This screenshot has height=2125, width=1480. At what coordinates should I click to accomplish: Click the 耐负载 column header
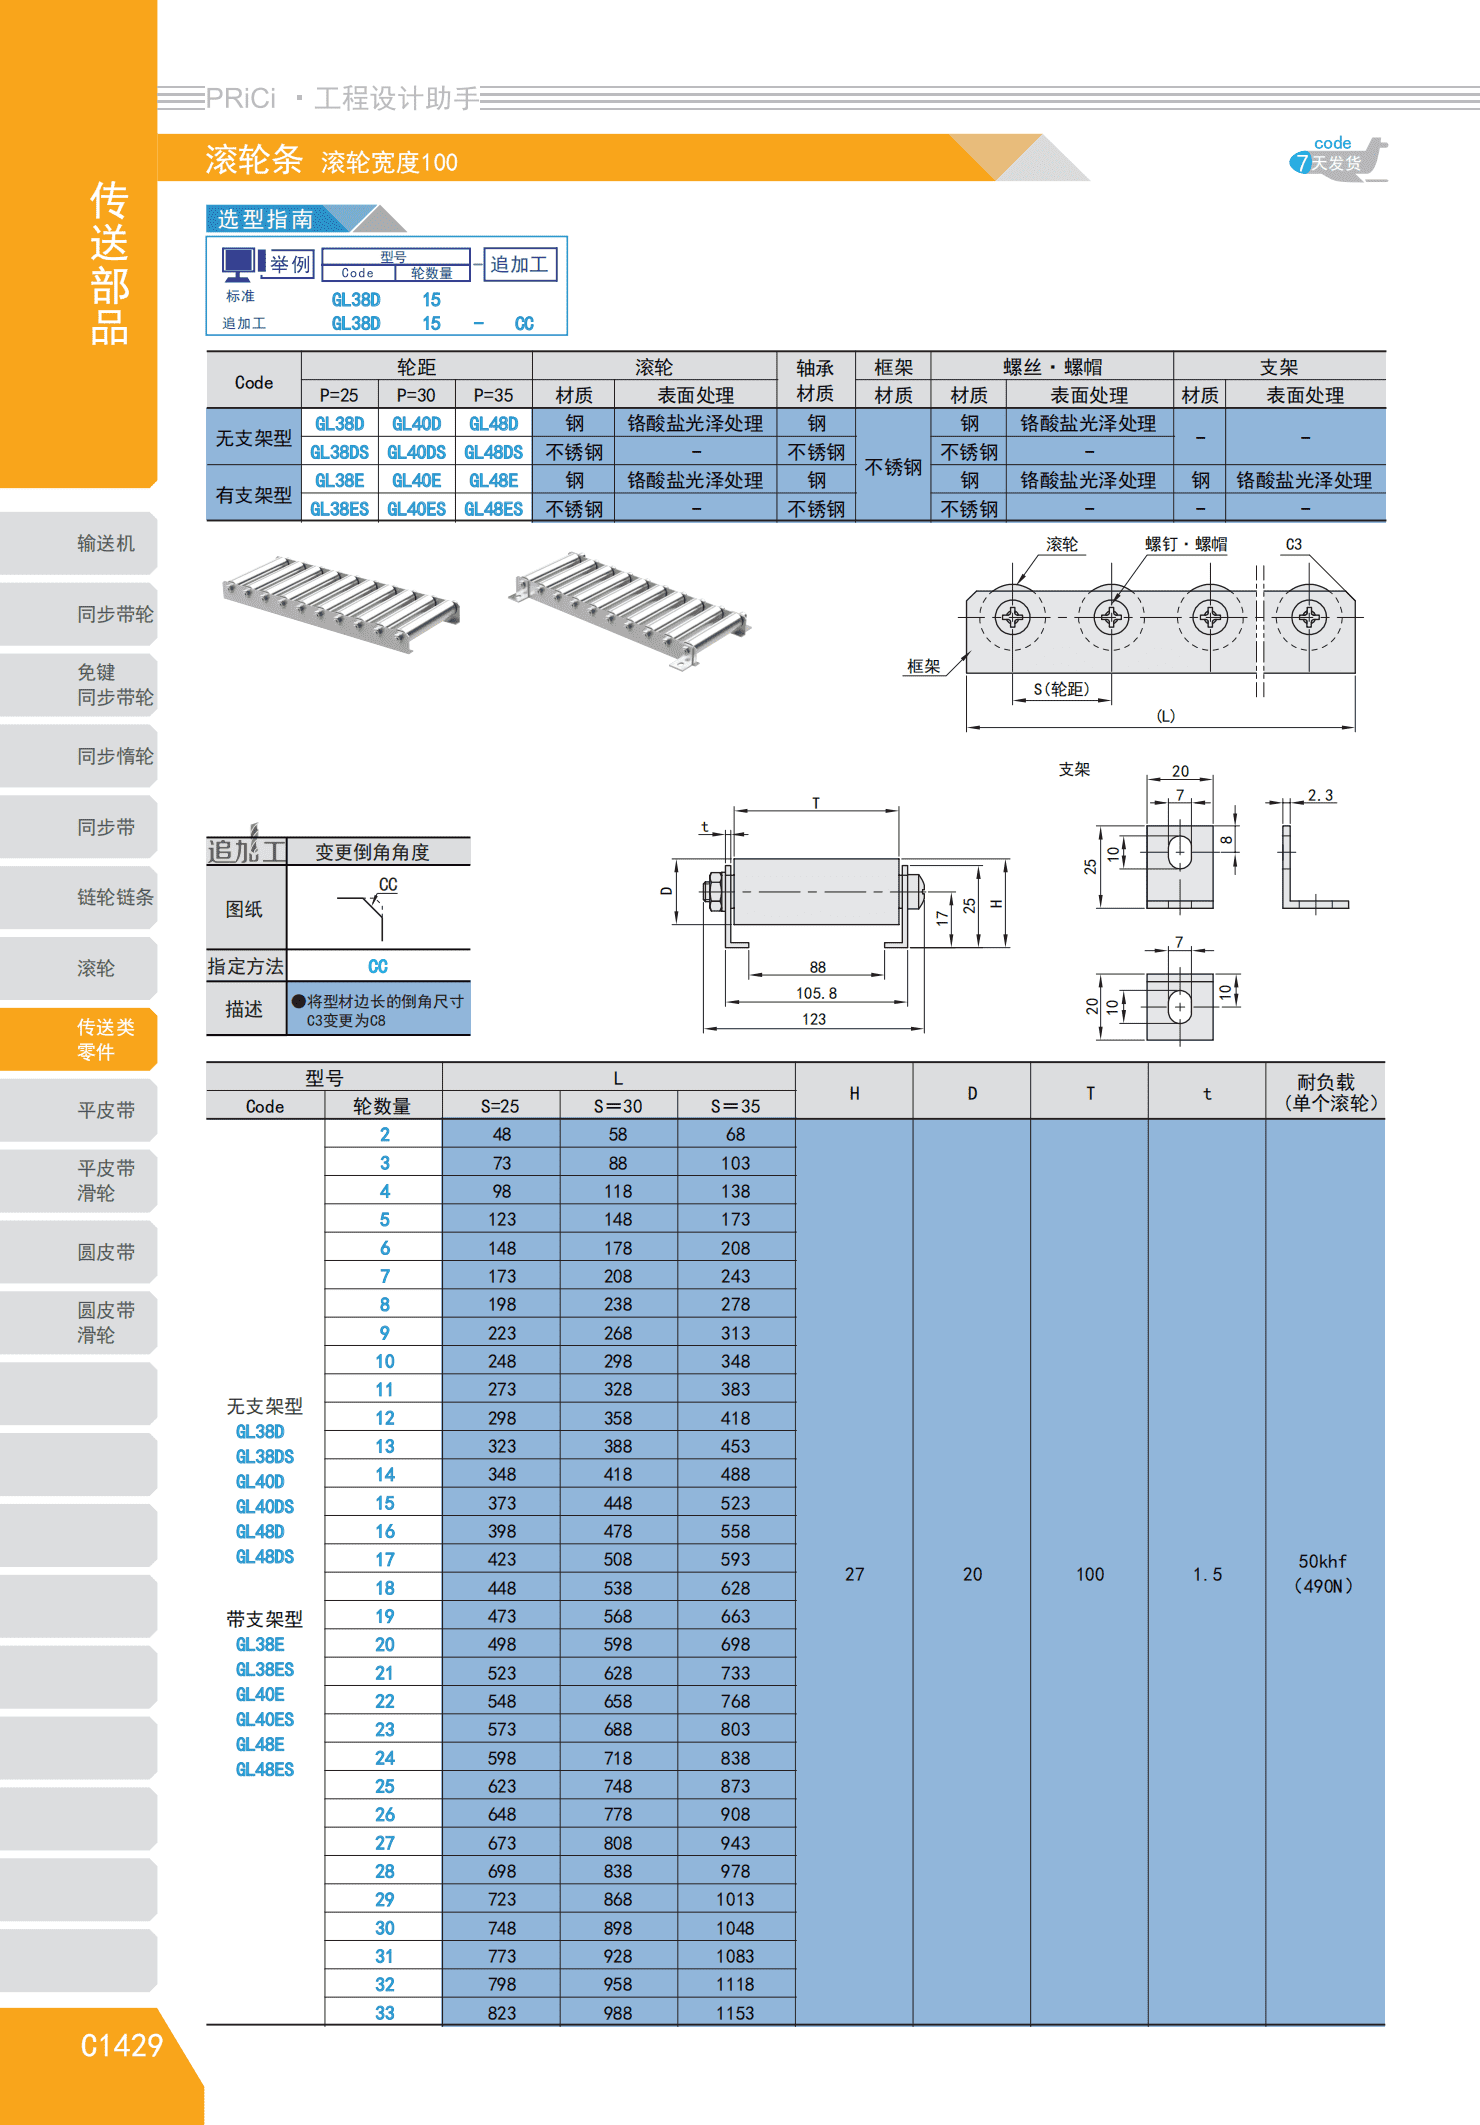pyautogui.click(x=1326, y=1092)
